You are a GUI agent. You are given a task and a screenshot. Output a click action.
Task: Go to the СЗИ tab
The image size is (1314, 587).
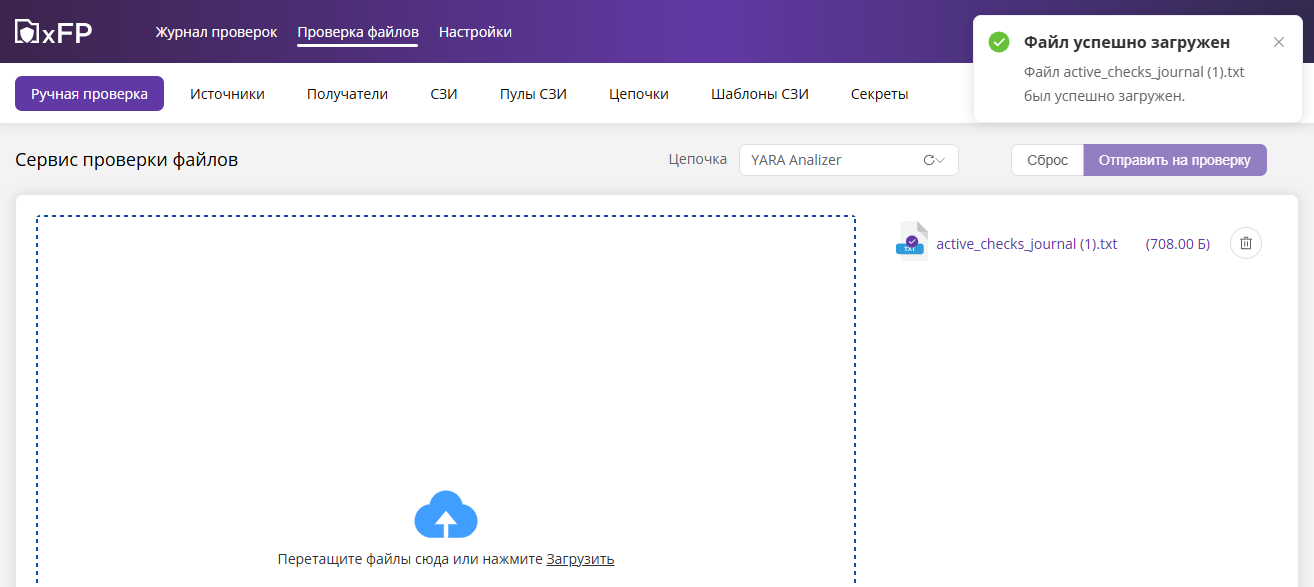click(444, 94)
